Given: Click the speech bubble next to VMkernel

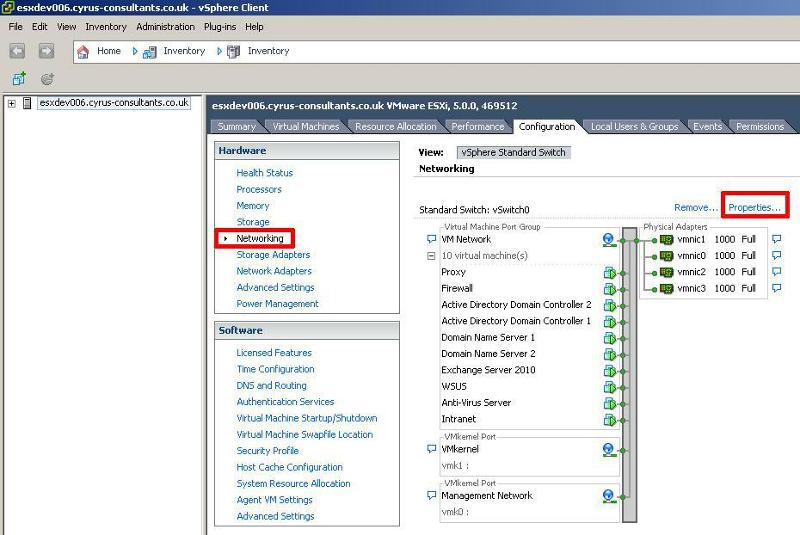Looking at the screenshot, I should 431,449.
